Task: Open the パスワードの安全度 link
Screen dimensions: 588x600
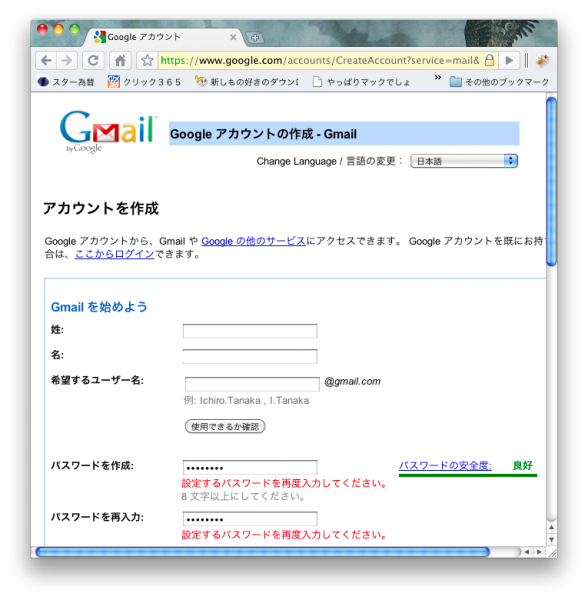Action: tap(445, 466)
